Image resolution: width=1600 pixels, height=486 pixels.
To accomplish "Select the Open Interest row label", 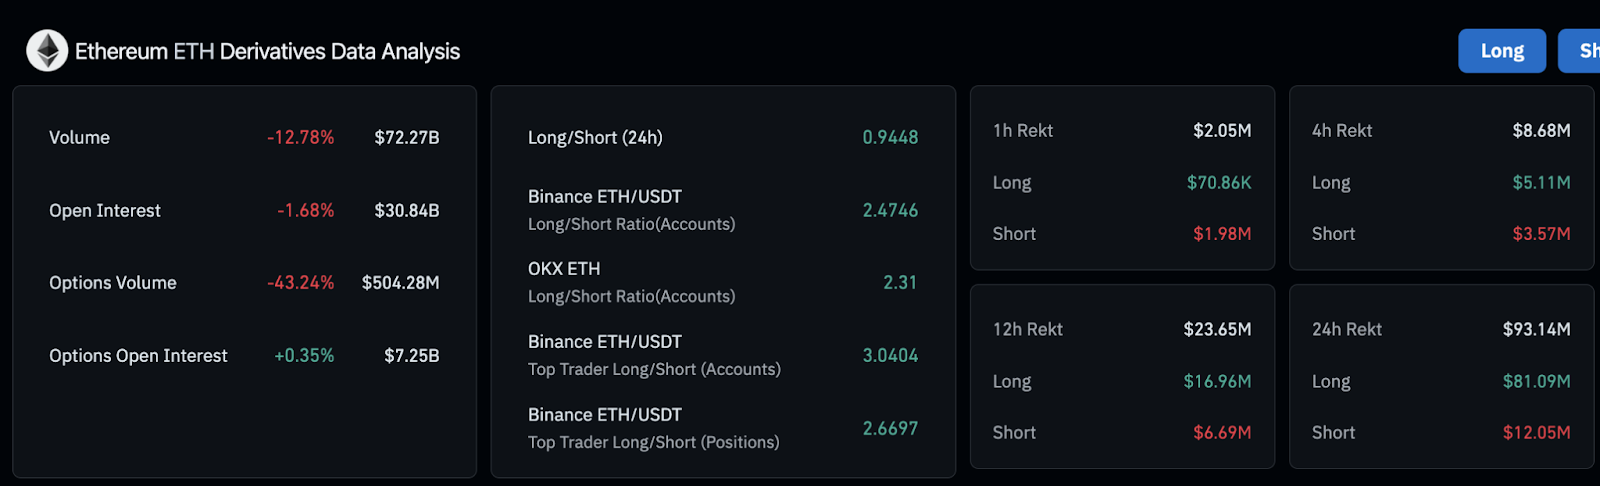I will click(x=105, y=211).
